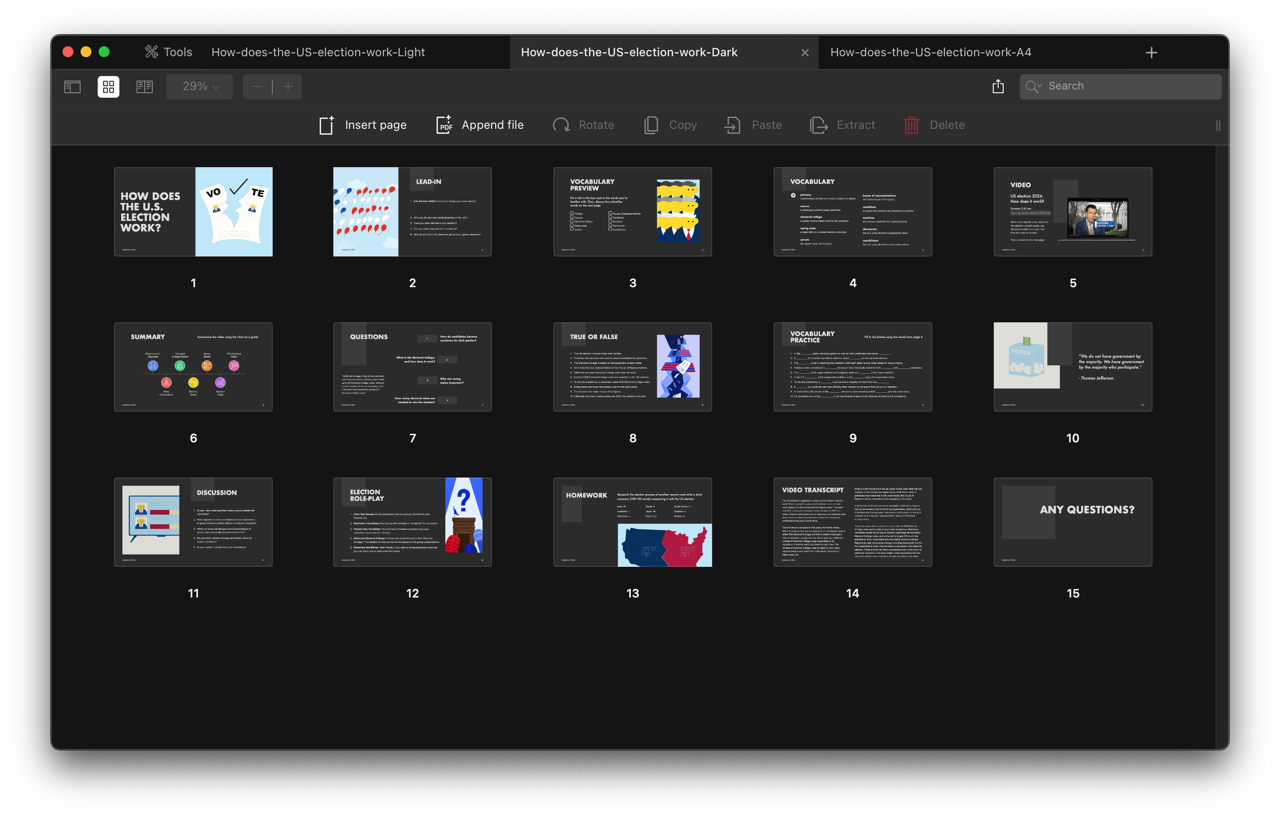
Task: Zoom in with the plus button
Action: (288, 87)
